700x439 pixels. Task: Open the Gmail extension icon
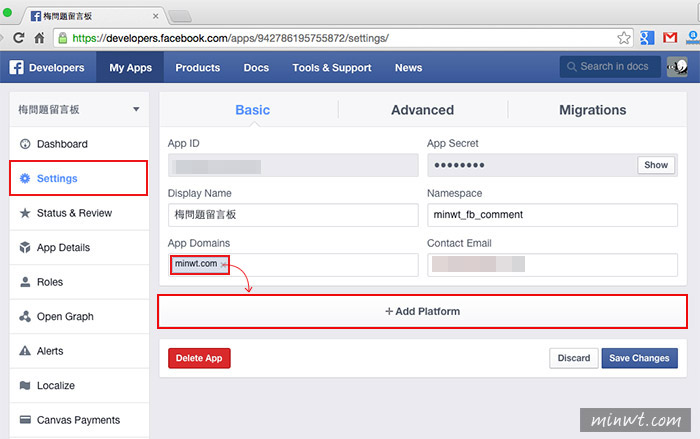pyautogui.click(x=670, y=38)
